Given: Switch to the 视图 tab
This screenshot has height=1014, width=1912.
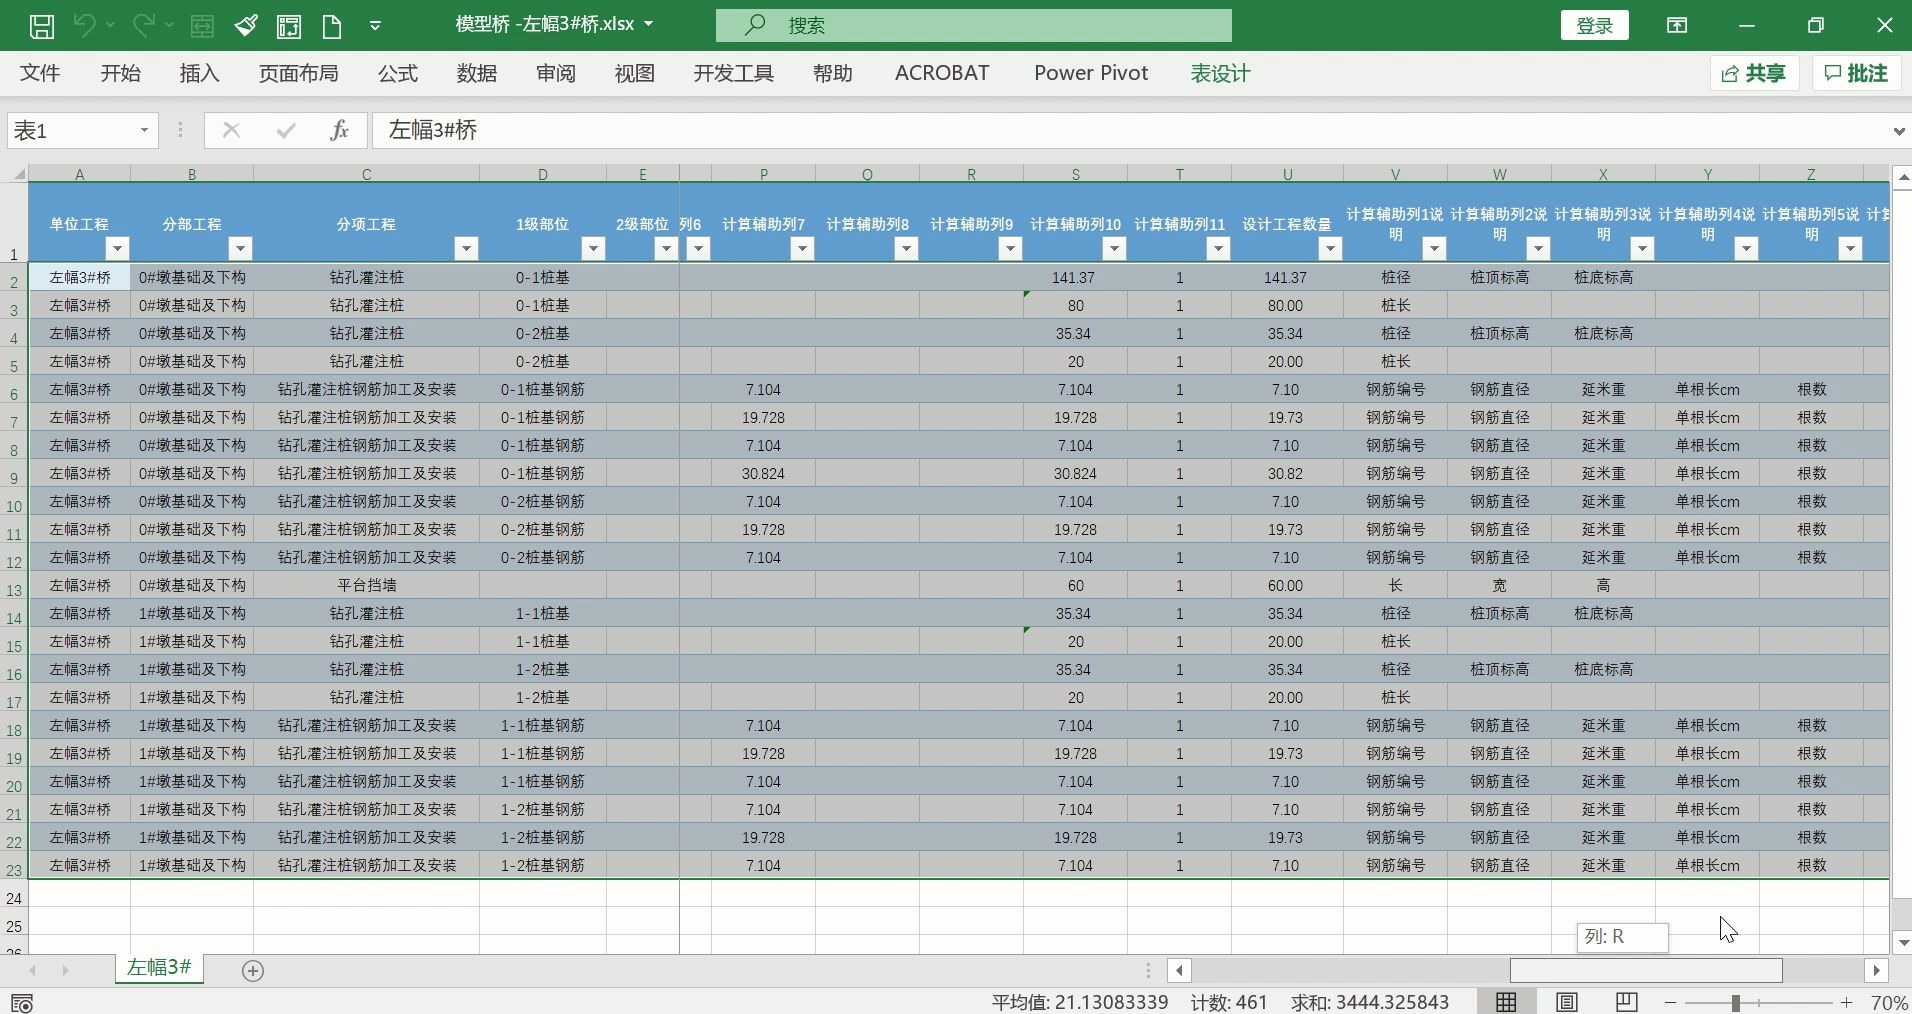Looking at the screenshot, I should tap(635, 73).
